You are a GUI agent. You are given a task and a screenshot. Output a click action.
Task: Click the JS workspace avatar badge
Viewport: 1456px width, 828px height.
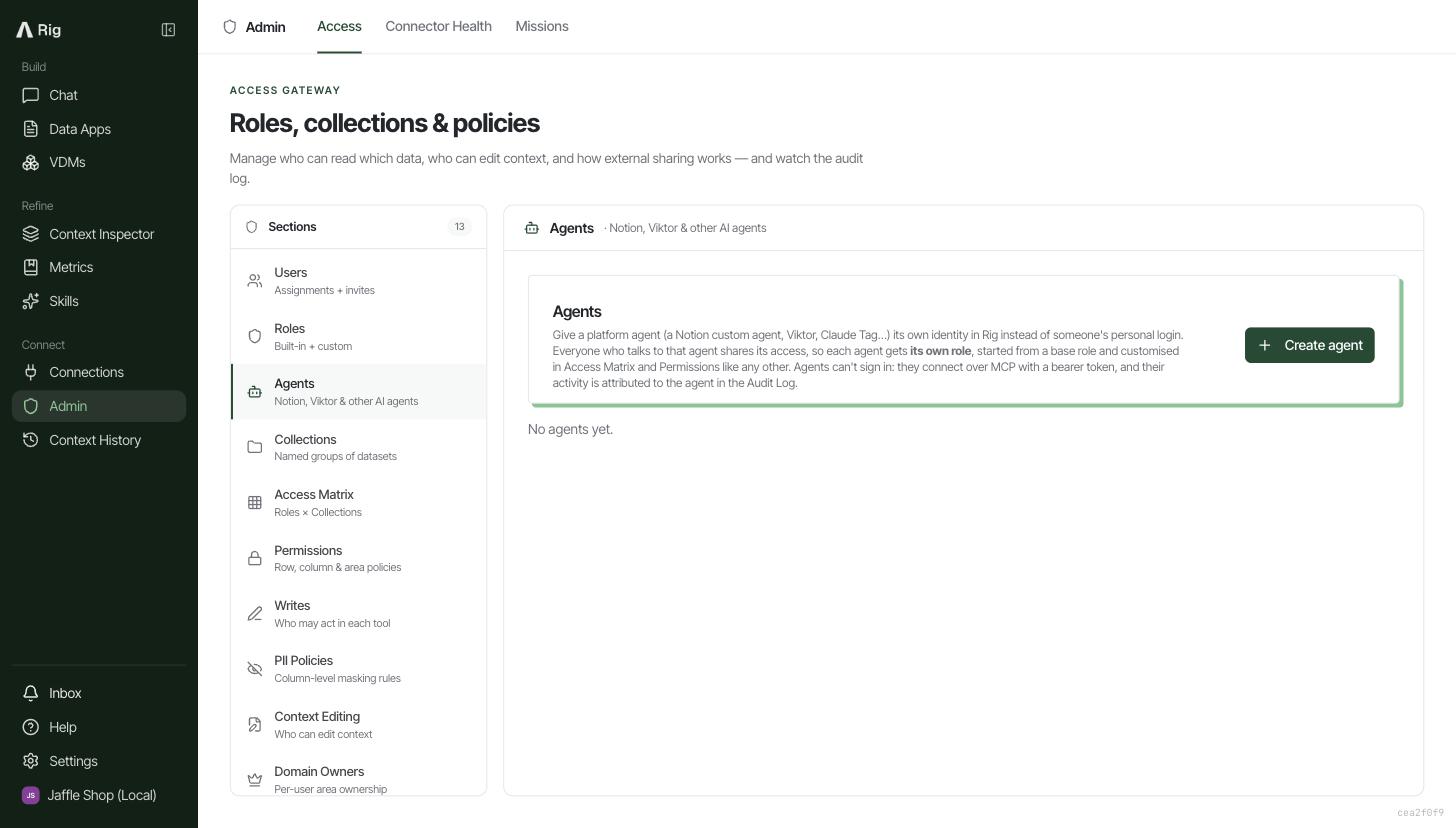[31, 795]
